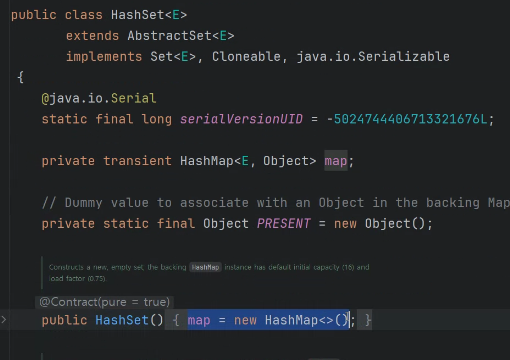Expand the folded HashSet constructor with gutter chevron
This screenshot has height=360, width=510.
tap(4, 320)
